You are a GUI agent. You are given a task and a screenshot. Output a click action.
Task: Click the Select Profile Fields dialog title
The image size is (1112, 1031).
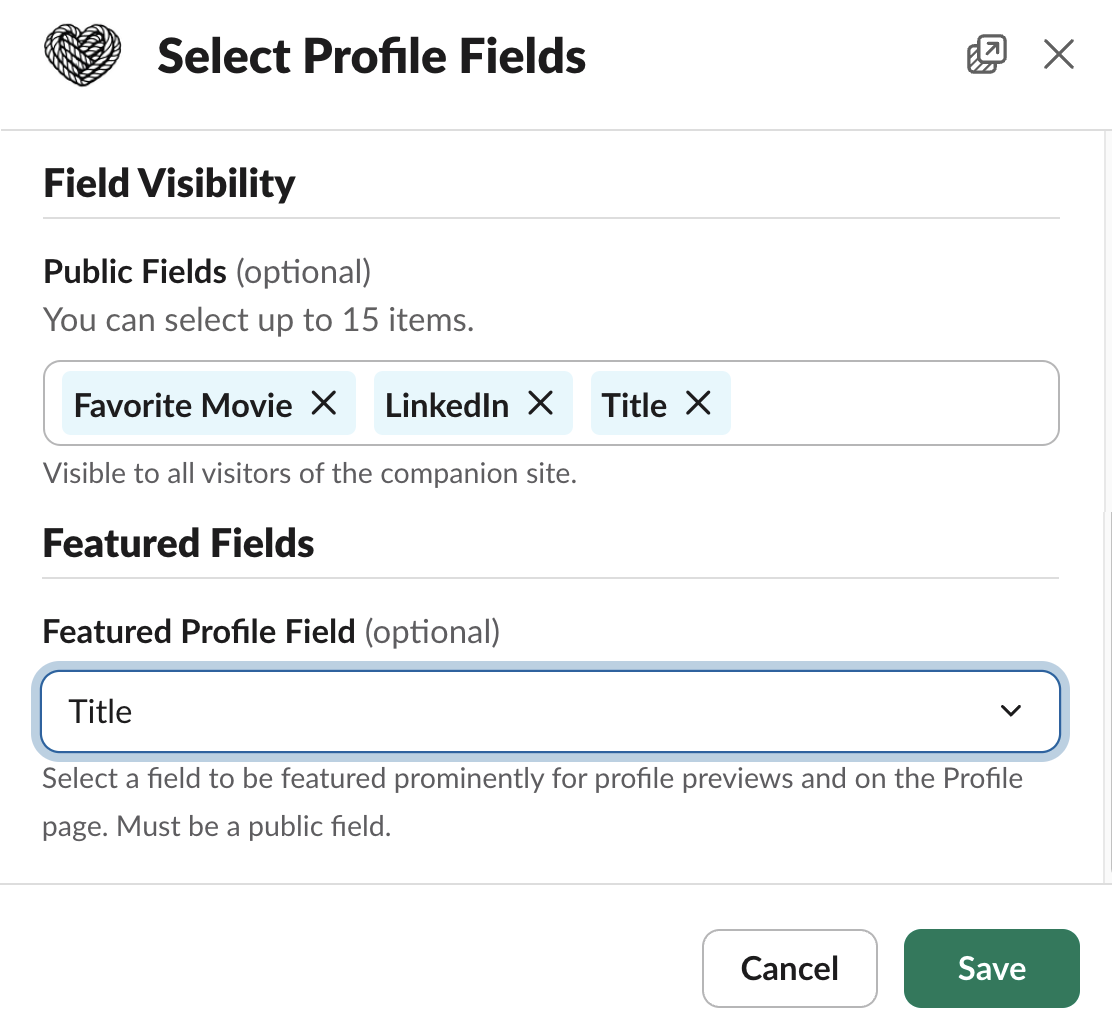pyautogui.click(x=372, y=56)
